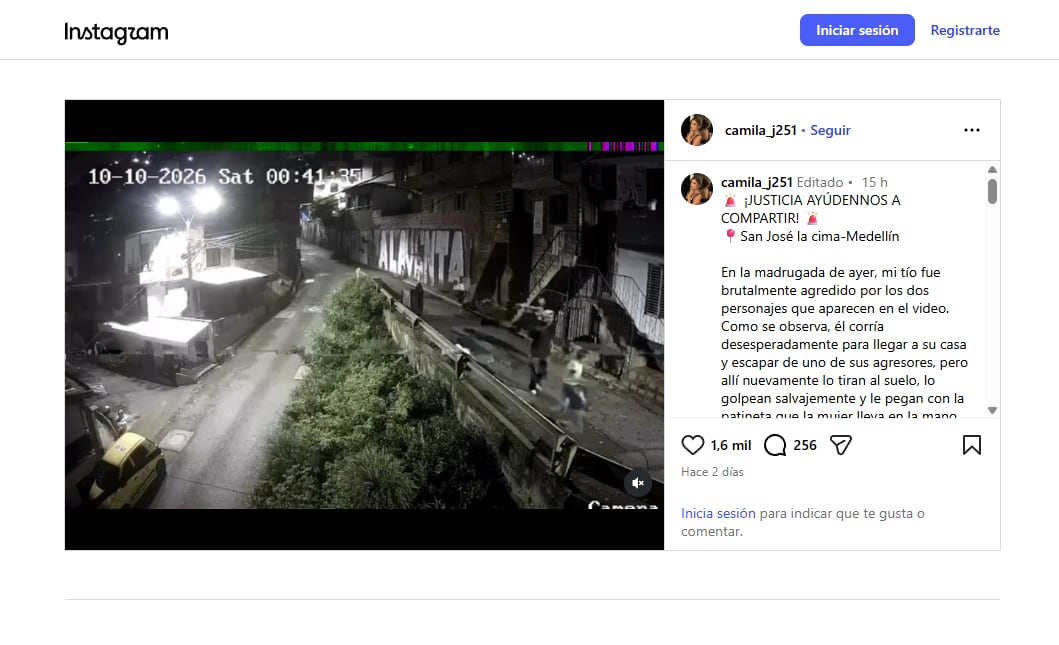Open the three-dot more options menu
The image size is (1059, 645).
[971, 130]
